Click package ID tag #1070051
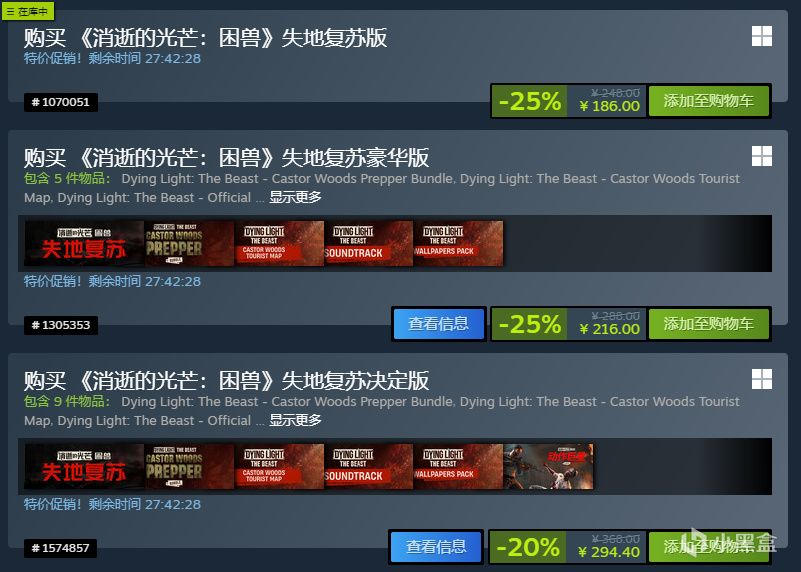Viewport: 801px width, 572px height. (61, 102)
